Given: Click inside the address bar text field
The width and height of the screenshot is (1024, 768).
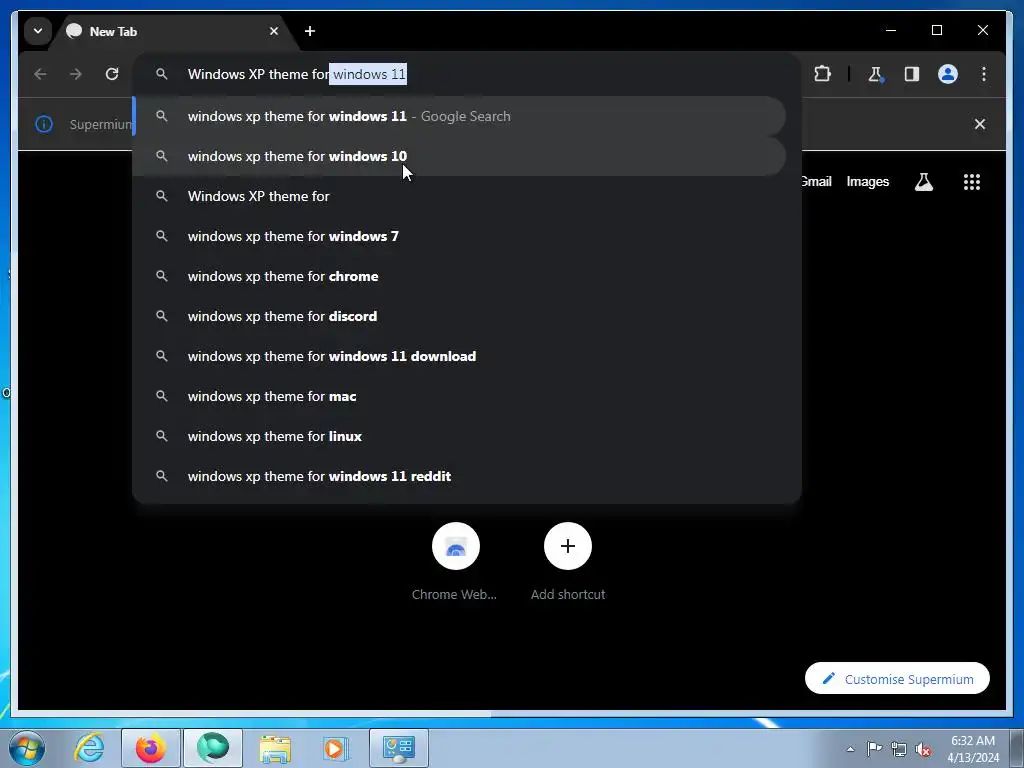Looking at the screenshot, I should coord(466,74).
